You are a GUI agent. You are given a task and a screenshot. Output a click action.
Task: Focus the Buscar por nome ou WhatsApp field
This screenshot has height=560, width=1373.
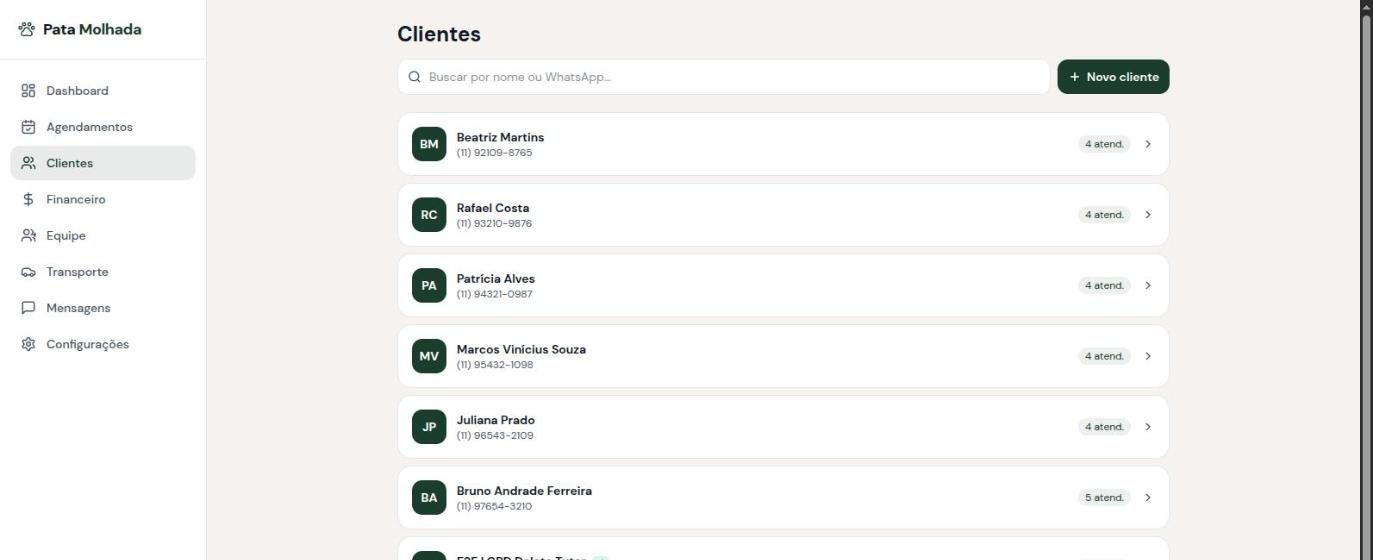click(724, 77)
